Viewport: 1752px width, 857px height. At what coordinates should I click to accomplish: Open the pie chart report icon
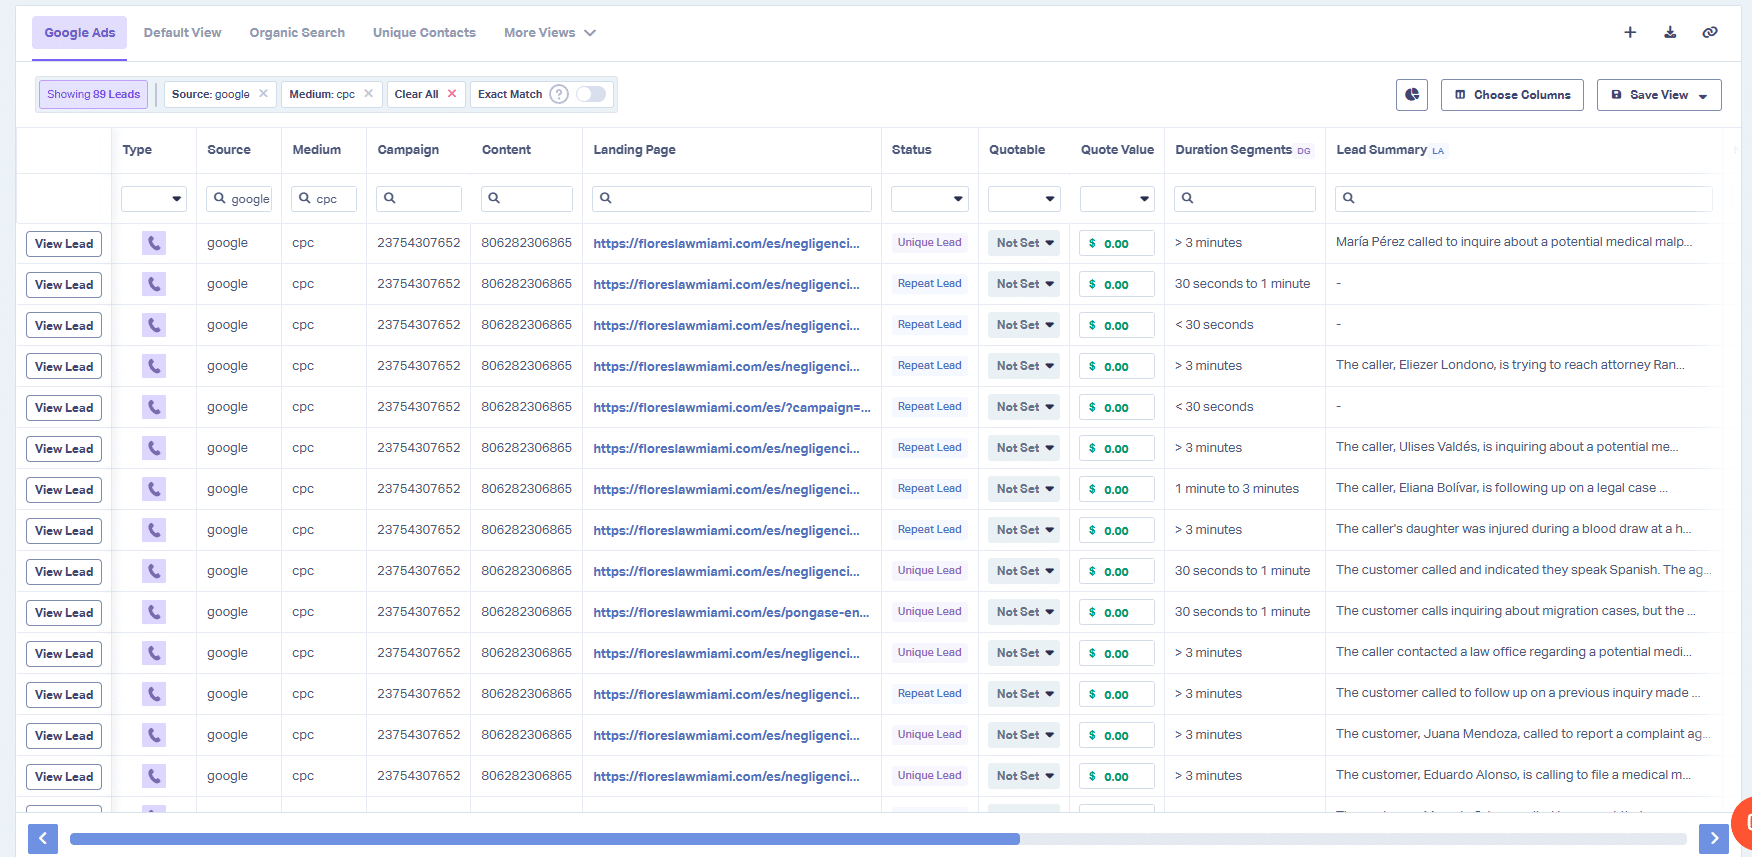[1412, 95]
